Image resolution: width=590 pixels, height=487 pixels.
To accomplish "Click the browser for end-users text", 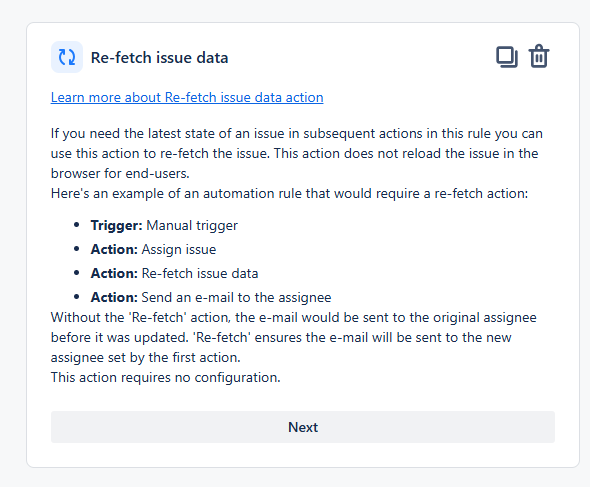I will [120, 173].
